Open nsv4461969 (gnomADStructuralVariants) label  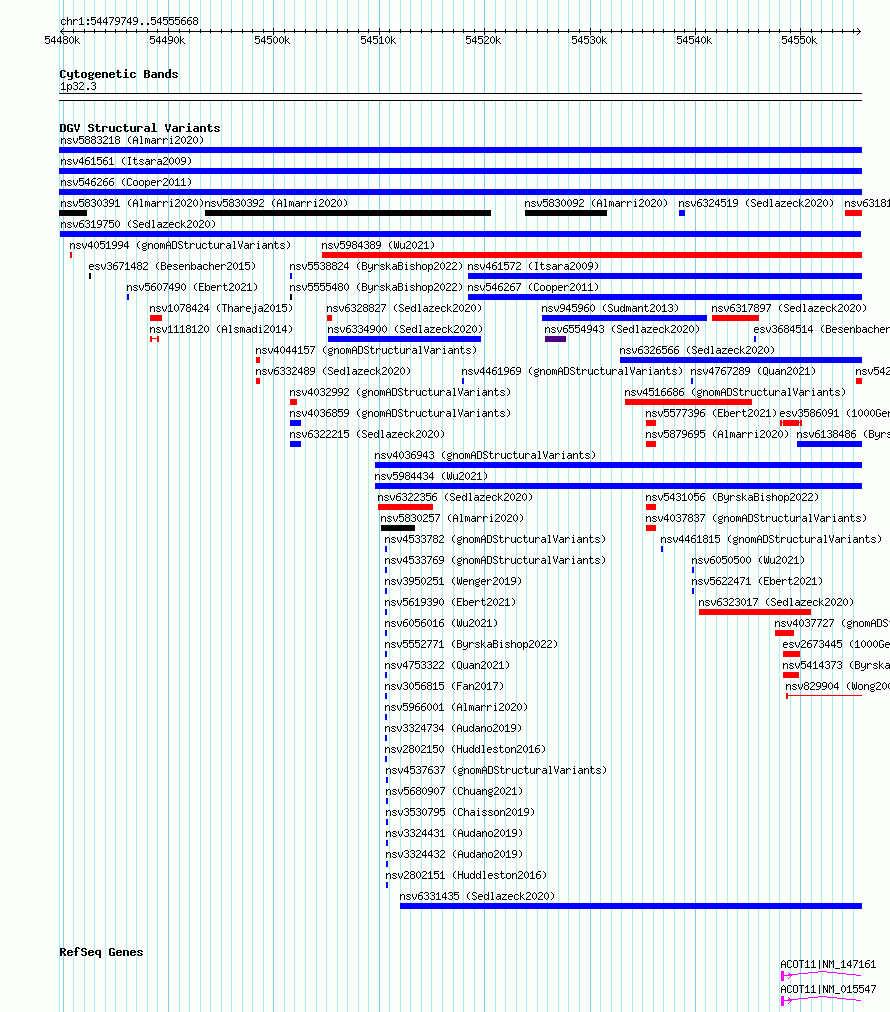(x=572, y=371)
